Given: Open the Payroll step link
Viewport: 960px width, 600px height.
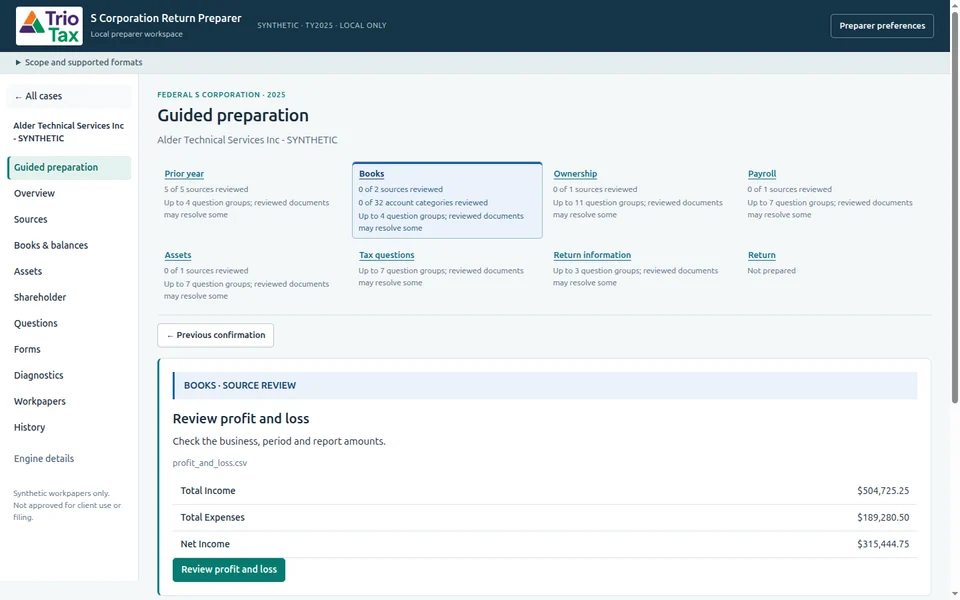Looking at the screenshot, I should [762, 174].
